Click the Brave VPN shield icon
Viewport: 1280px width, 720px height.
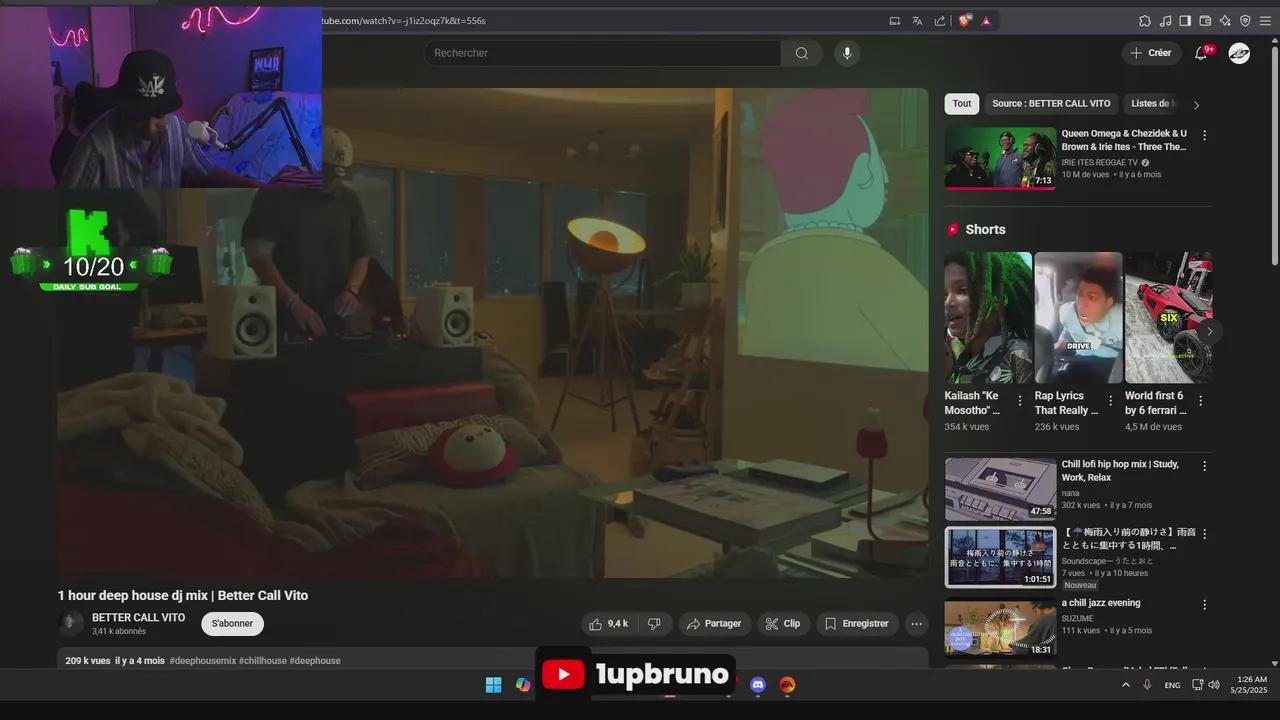pyautogui.click(x=1245, y=20)
